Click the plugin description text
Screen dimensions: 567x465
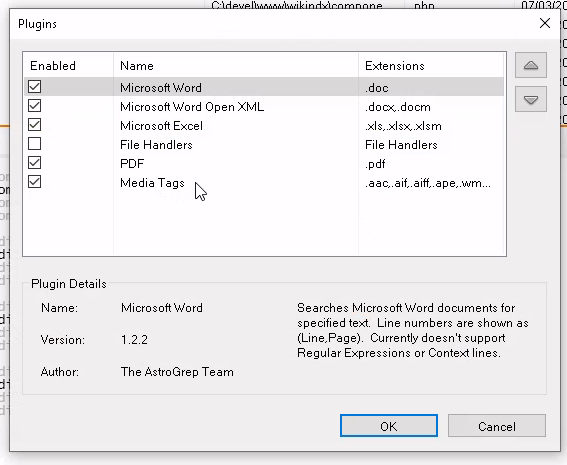pos(413,330)
